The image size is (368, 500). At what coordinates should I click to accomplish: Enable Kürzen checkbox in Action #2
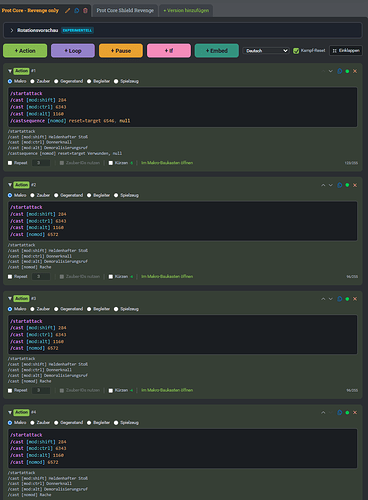(111, 277)
